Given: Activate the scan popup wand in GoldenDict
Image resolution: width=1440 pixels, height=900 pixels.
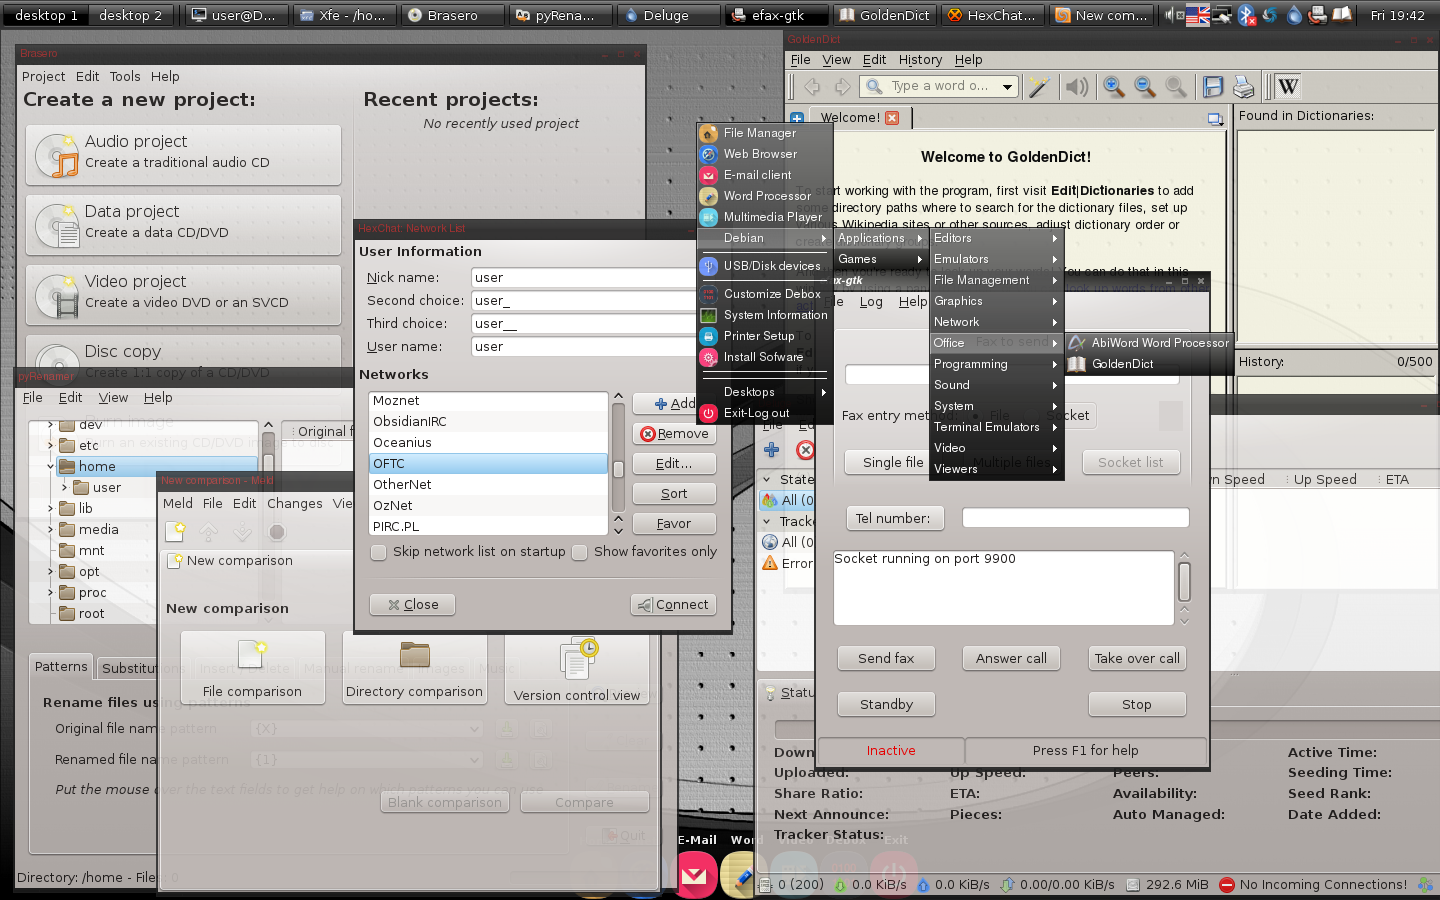Looking at the screenshot, I should (x=1039, y=86).
